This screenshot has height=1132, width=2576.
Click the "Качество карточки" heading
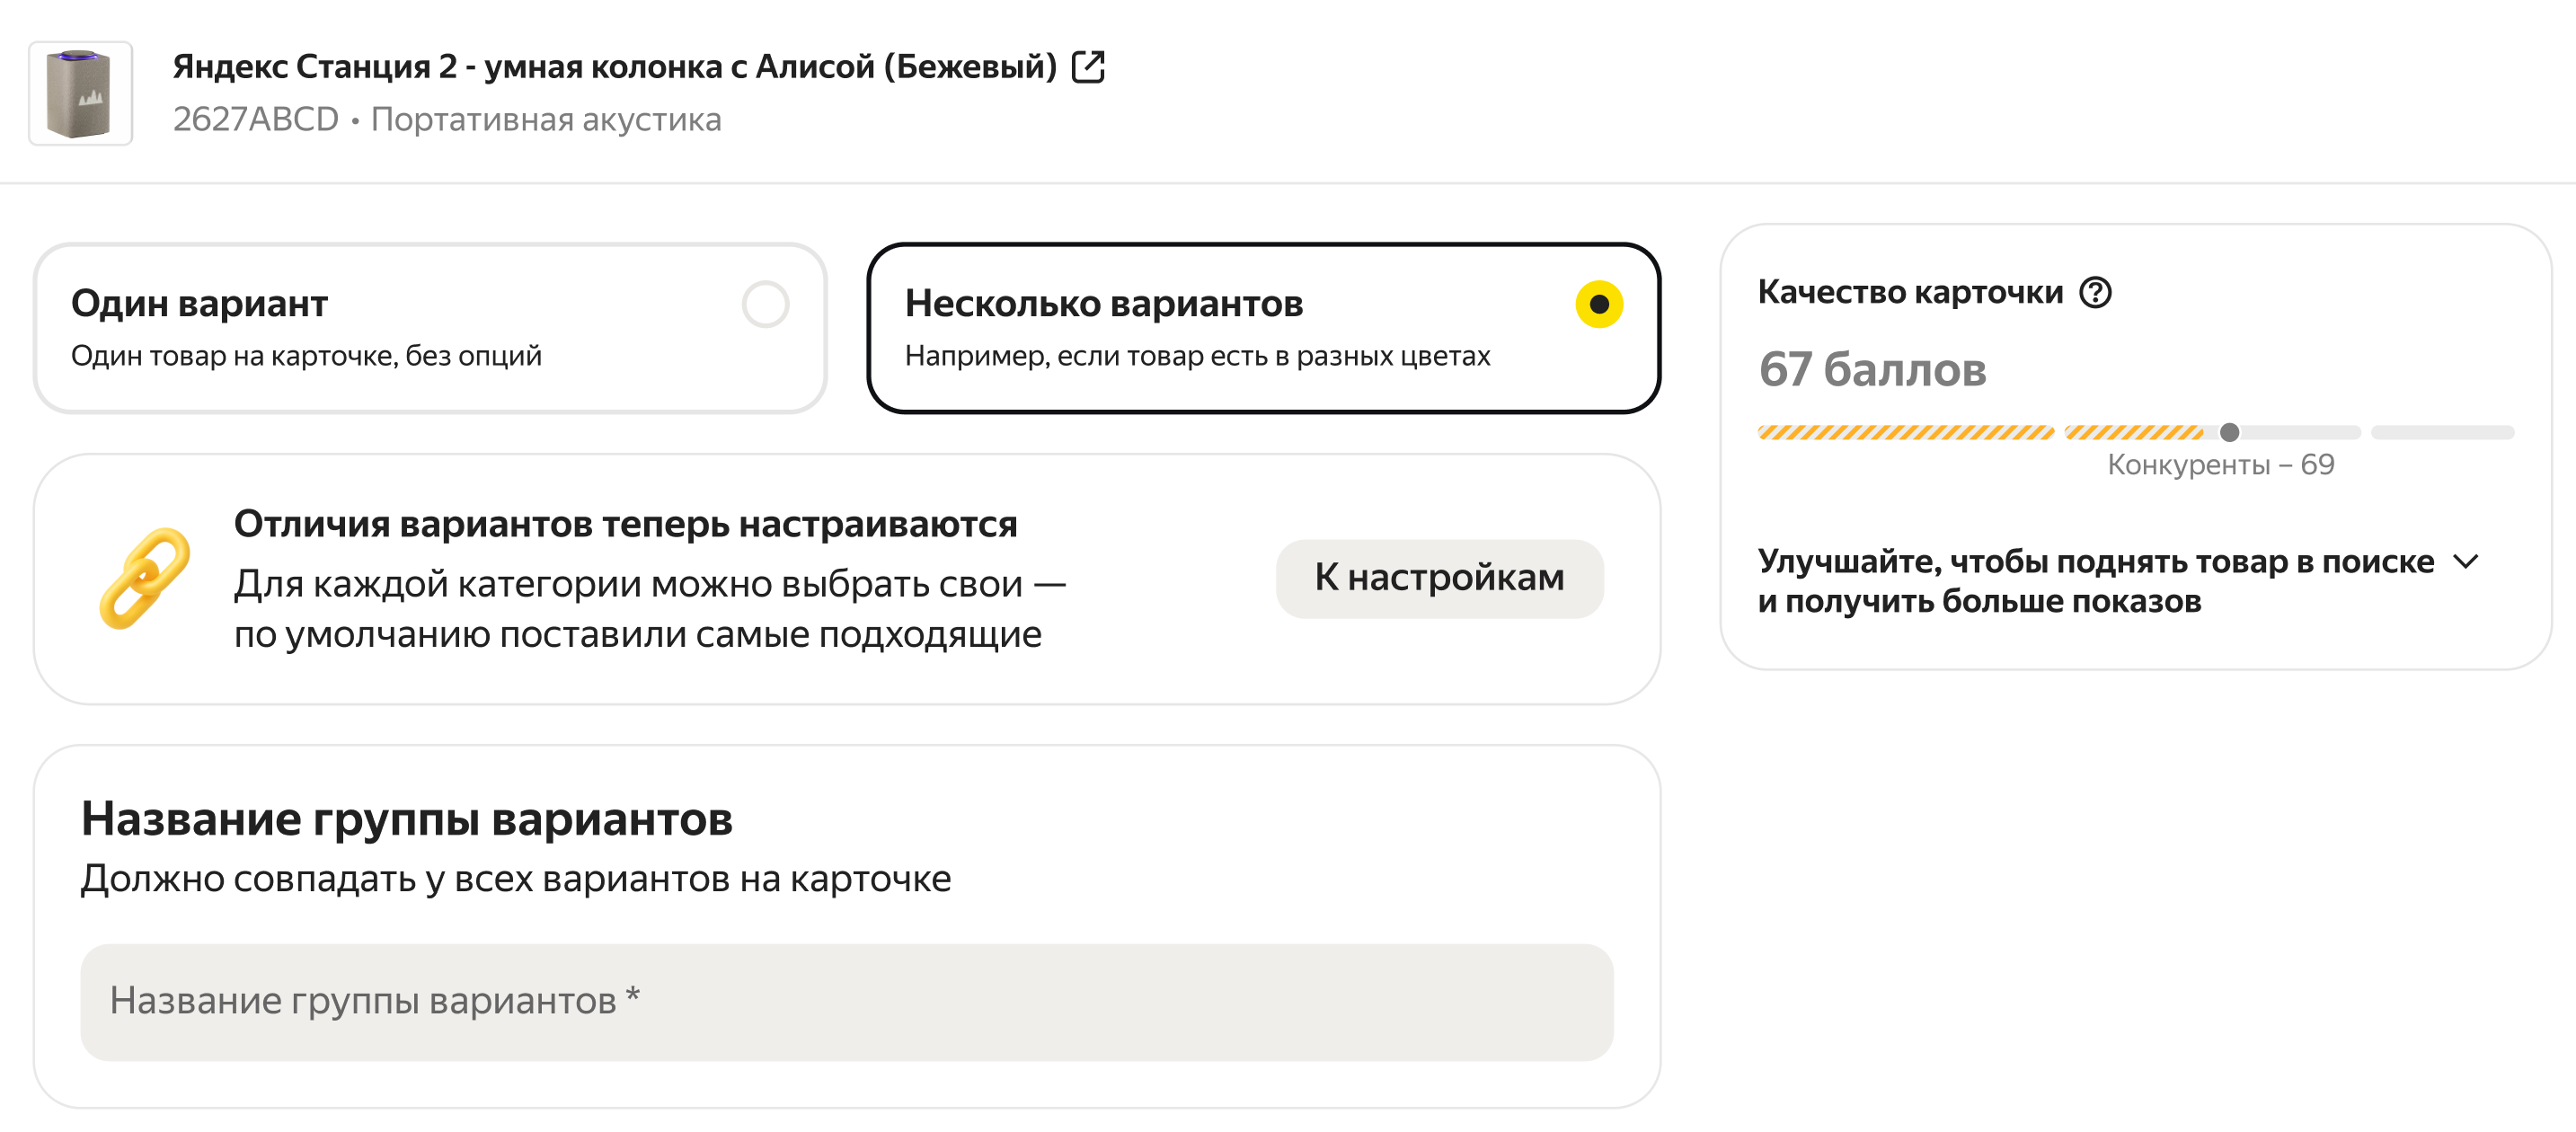[1910, 292]
